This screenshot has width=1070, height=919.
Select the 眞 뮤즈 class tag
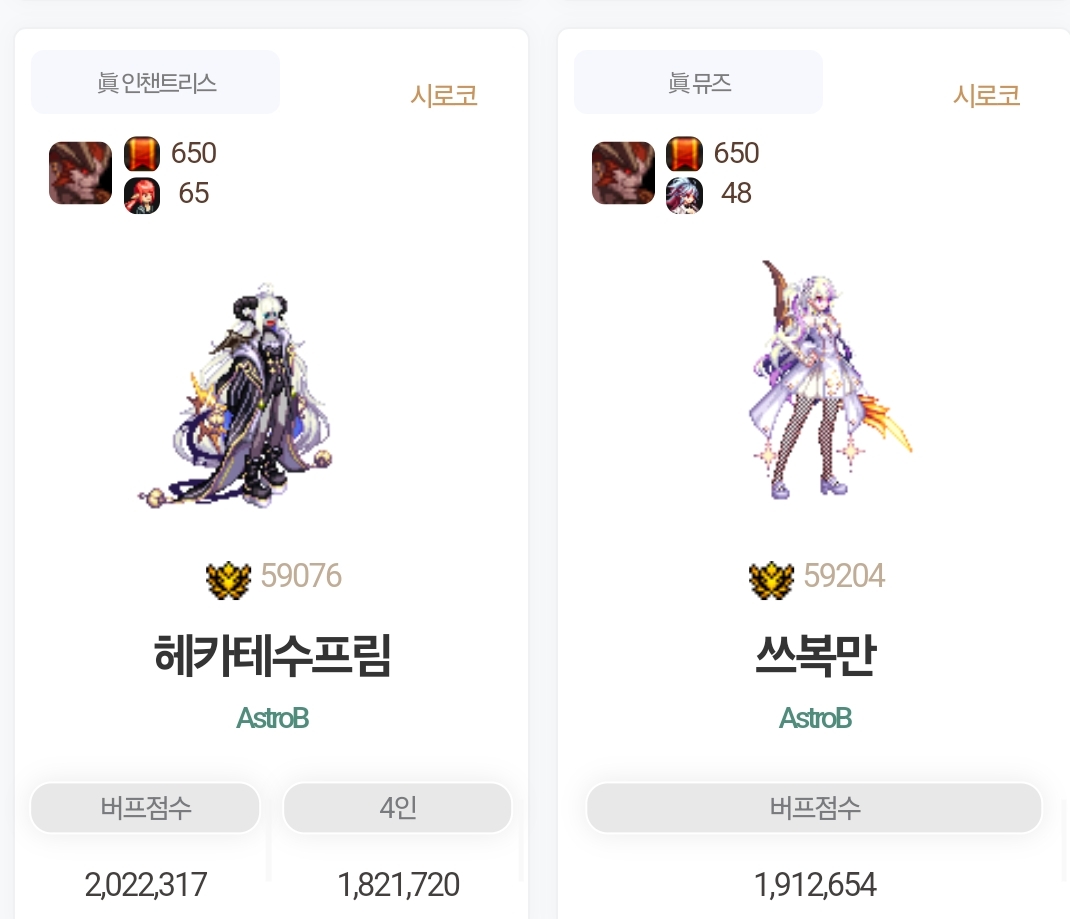(698, 82)
